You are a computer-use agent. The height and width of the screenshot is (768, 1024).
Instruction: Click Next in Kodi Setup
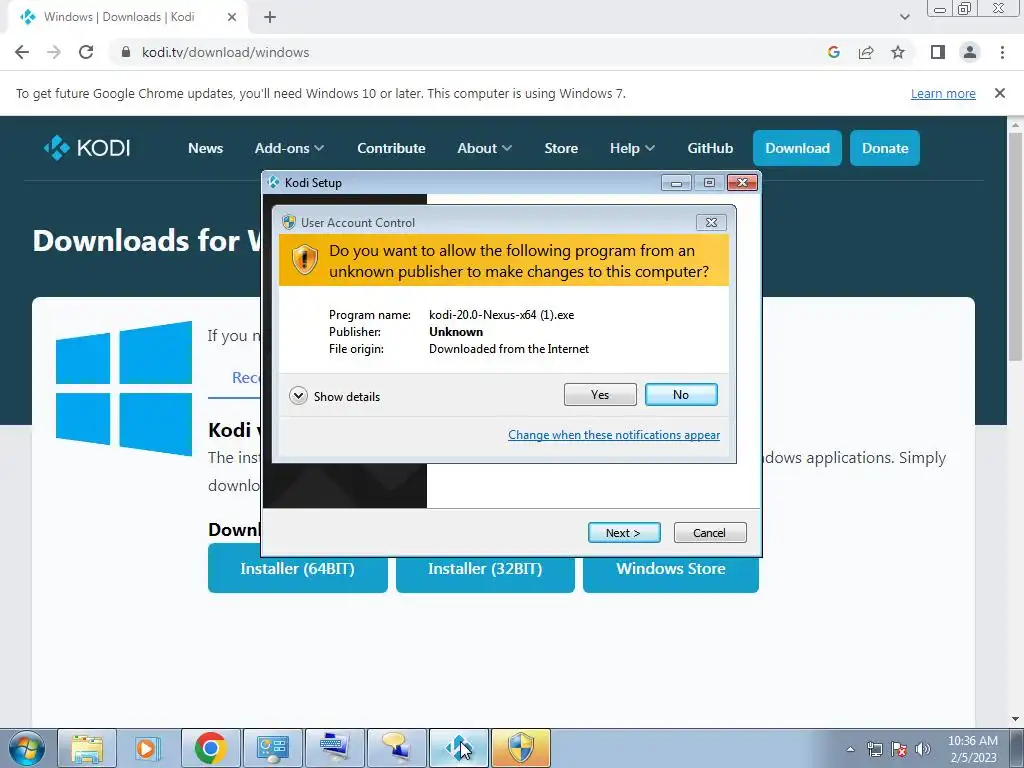(x=624, y=533)
